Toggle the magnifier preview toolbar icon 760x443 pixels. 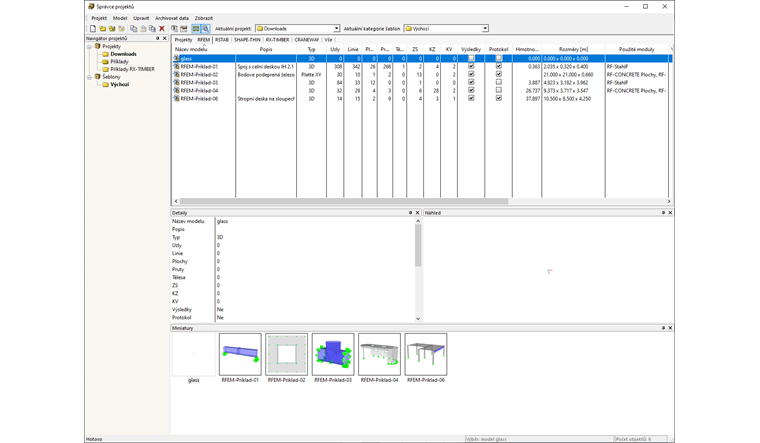point(206,29)
